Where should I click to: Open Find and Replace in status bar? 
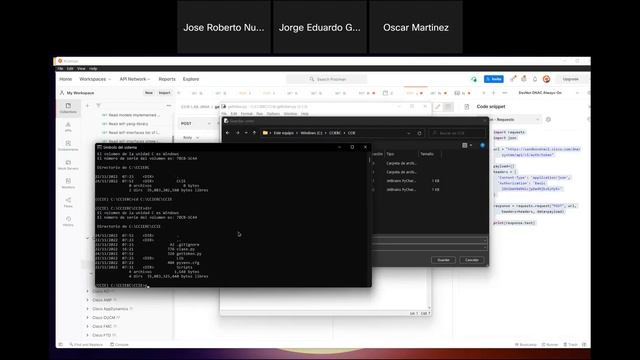point(86,345)
